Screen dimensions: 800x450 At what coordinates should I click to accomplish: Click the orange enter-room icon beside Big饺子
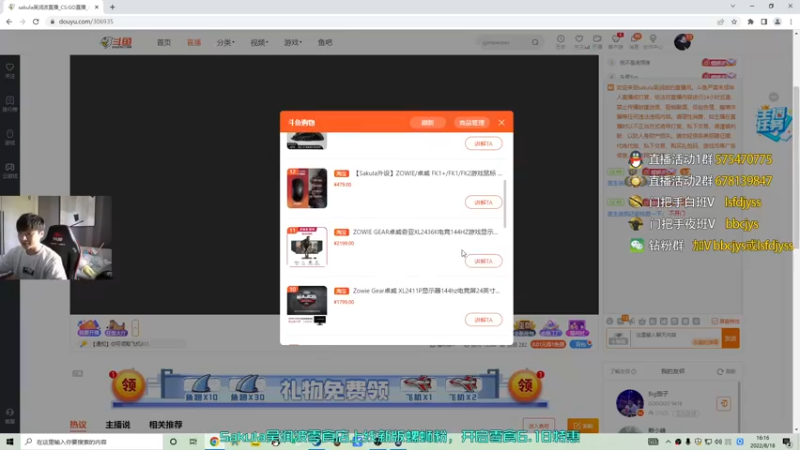tap(723, 404)
